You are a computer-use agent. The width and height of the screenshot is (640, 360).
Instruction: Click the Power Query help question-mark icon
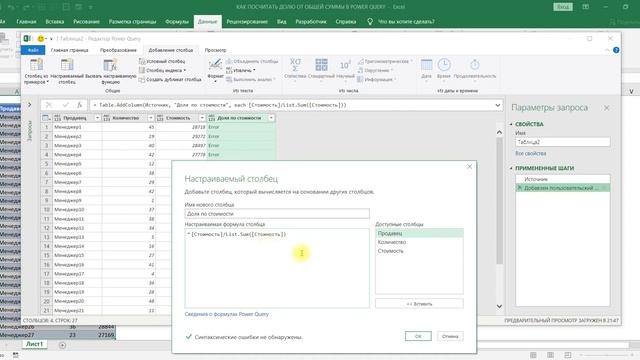click(616, 50)
